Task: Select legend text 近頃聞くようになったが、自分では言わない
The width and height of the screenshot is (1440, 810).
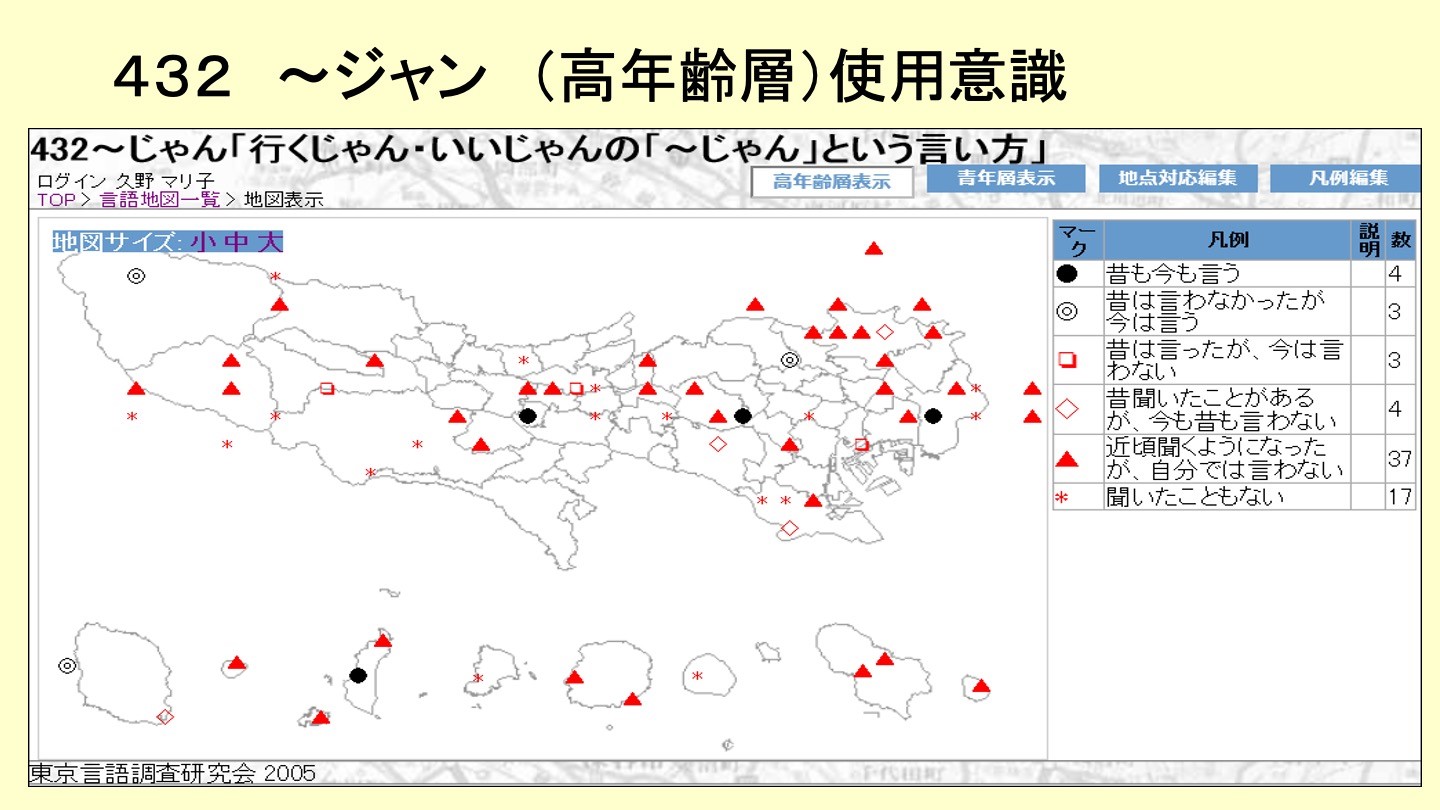Action: (1225, 458)
